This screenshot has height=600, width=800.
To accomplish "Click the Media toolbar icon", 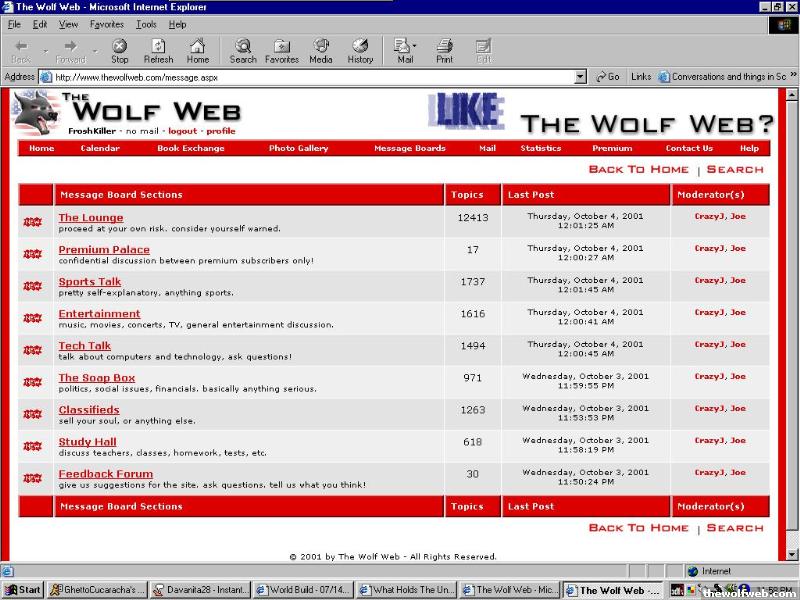I will pyautogui.click(x=321, y=51).
